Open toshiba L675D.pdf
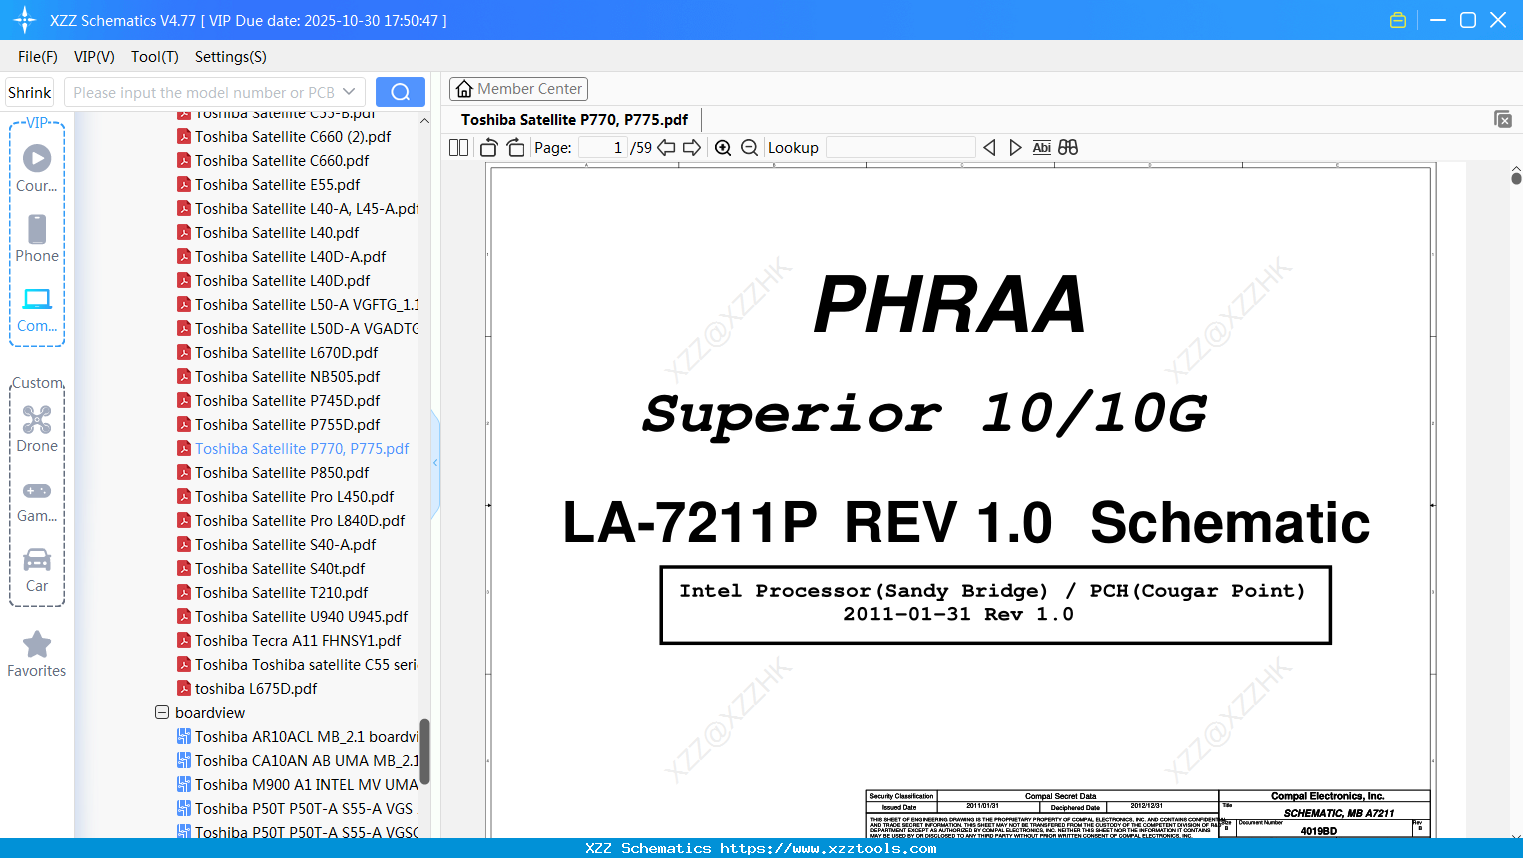The width and height of the screenshot is (1523, 858). 256,688
